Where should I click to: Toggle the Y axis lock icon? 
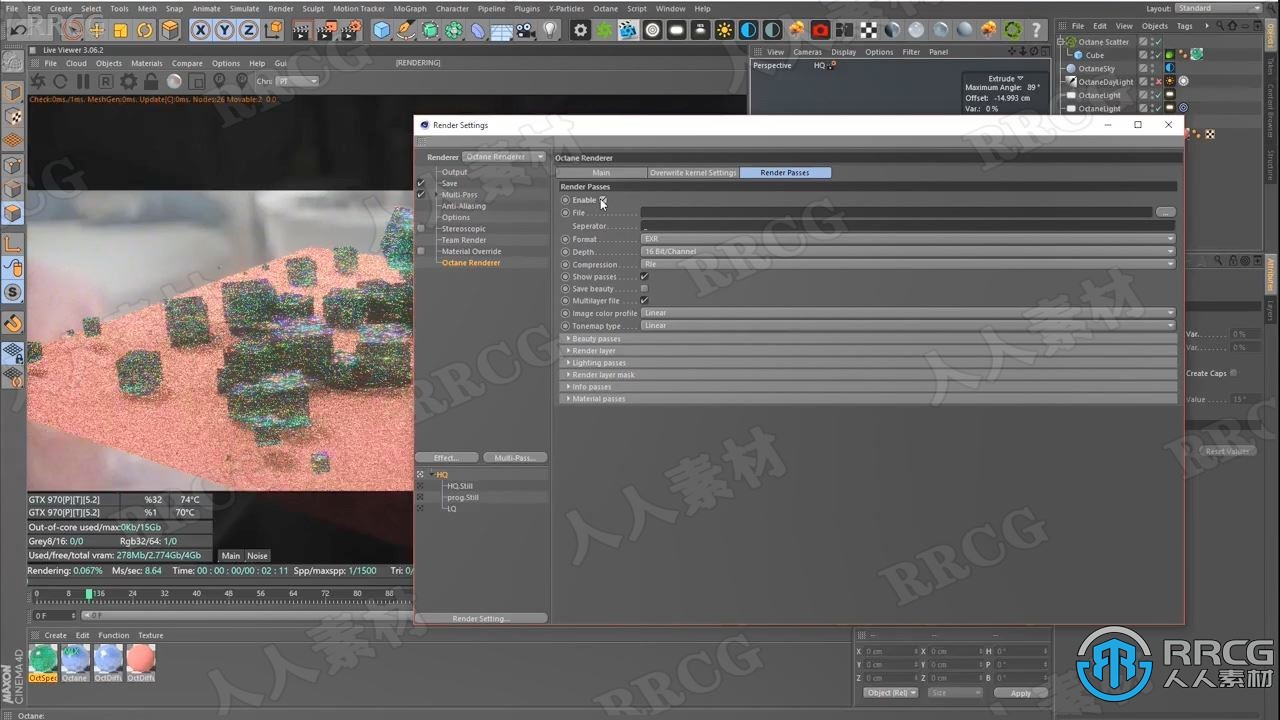click(x=224, y=30)
